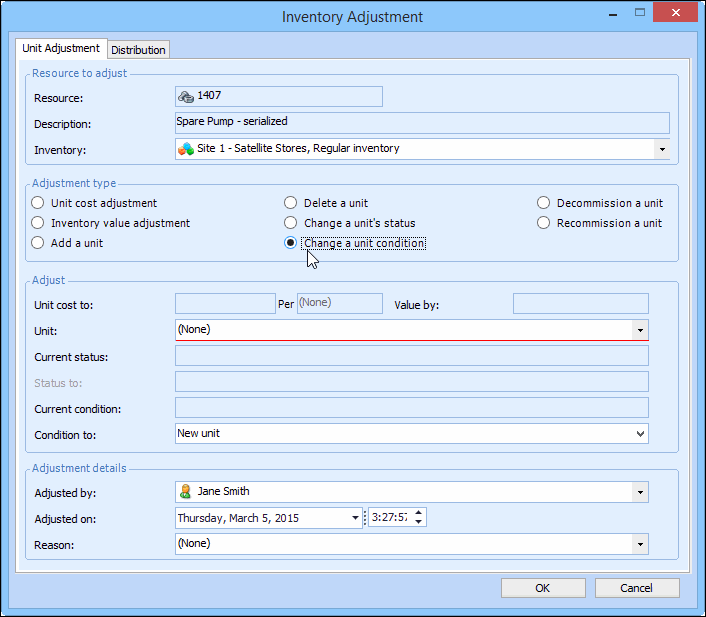The image size is (706, 617).
Task: Click the Site 1 inventory icon
Action: coord(185,149)
